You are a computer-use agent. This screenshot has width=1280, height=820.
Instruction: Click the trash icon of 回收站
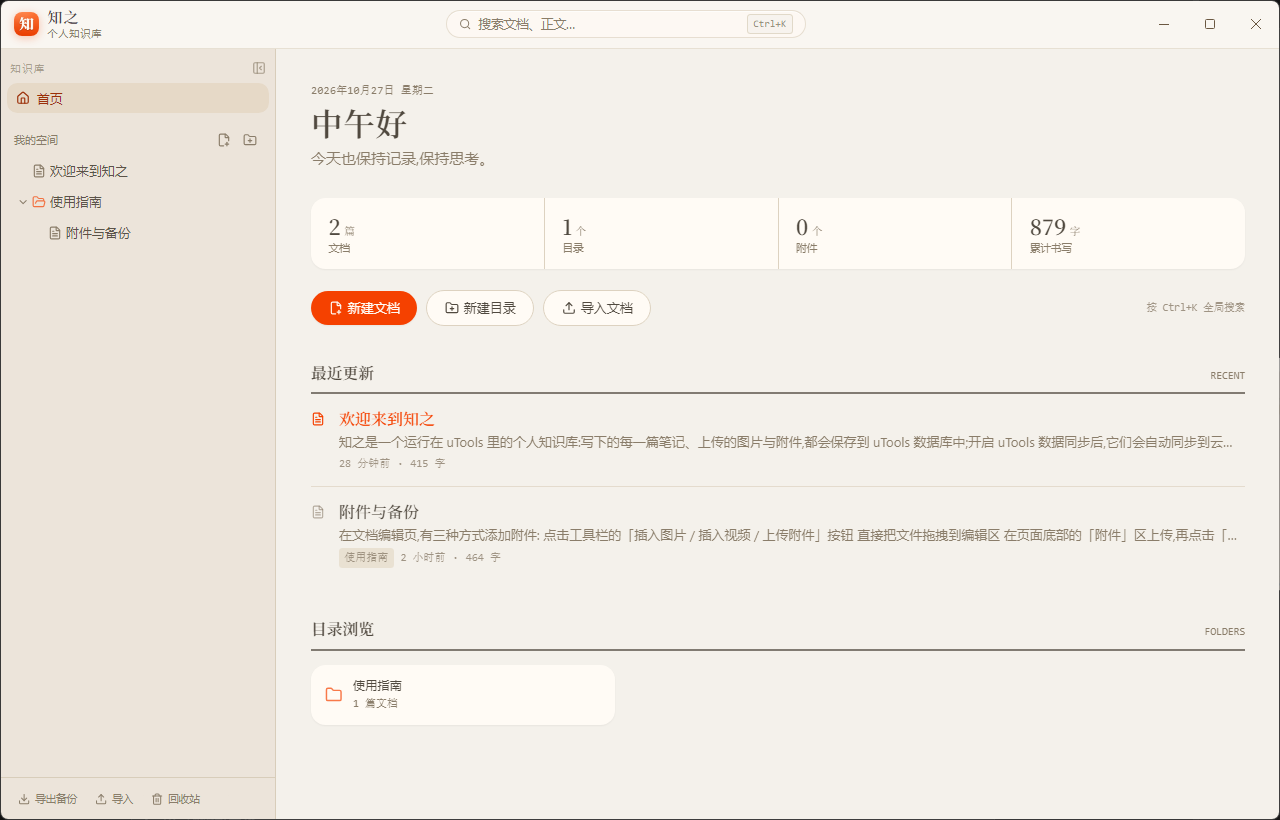coord(157,799)
